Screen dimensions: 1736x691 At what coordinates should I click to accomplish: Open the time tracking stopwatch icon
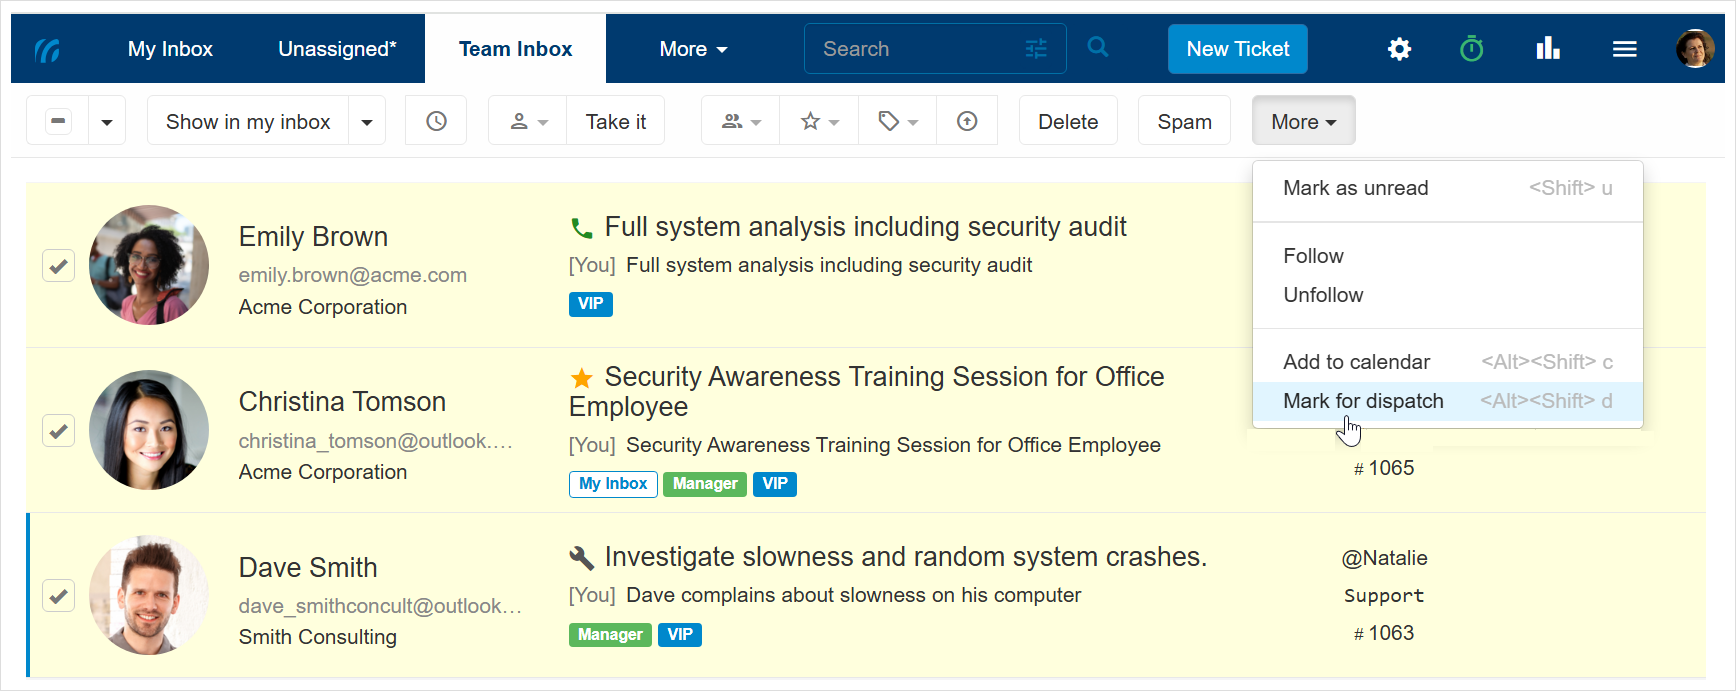pos(1471,49)
